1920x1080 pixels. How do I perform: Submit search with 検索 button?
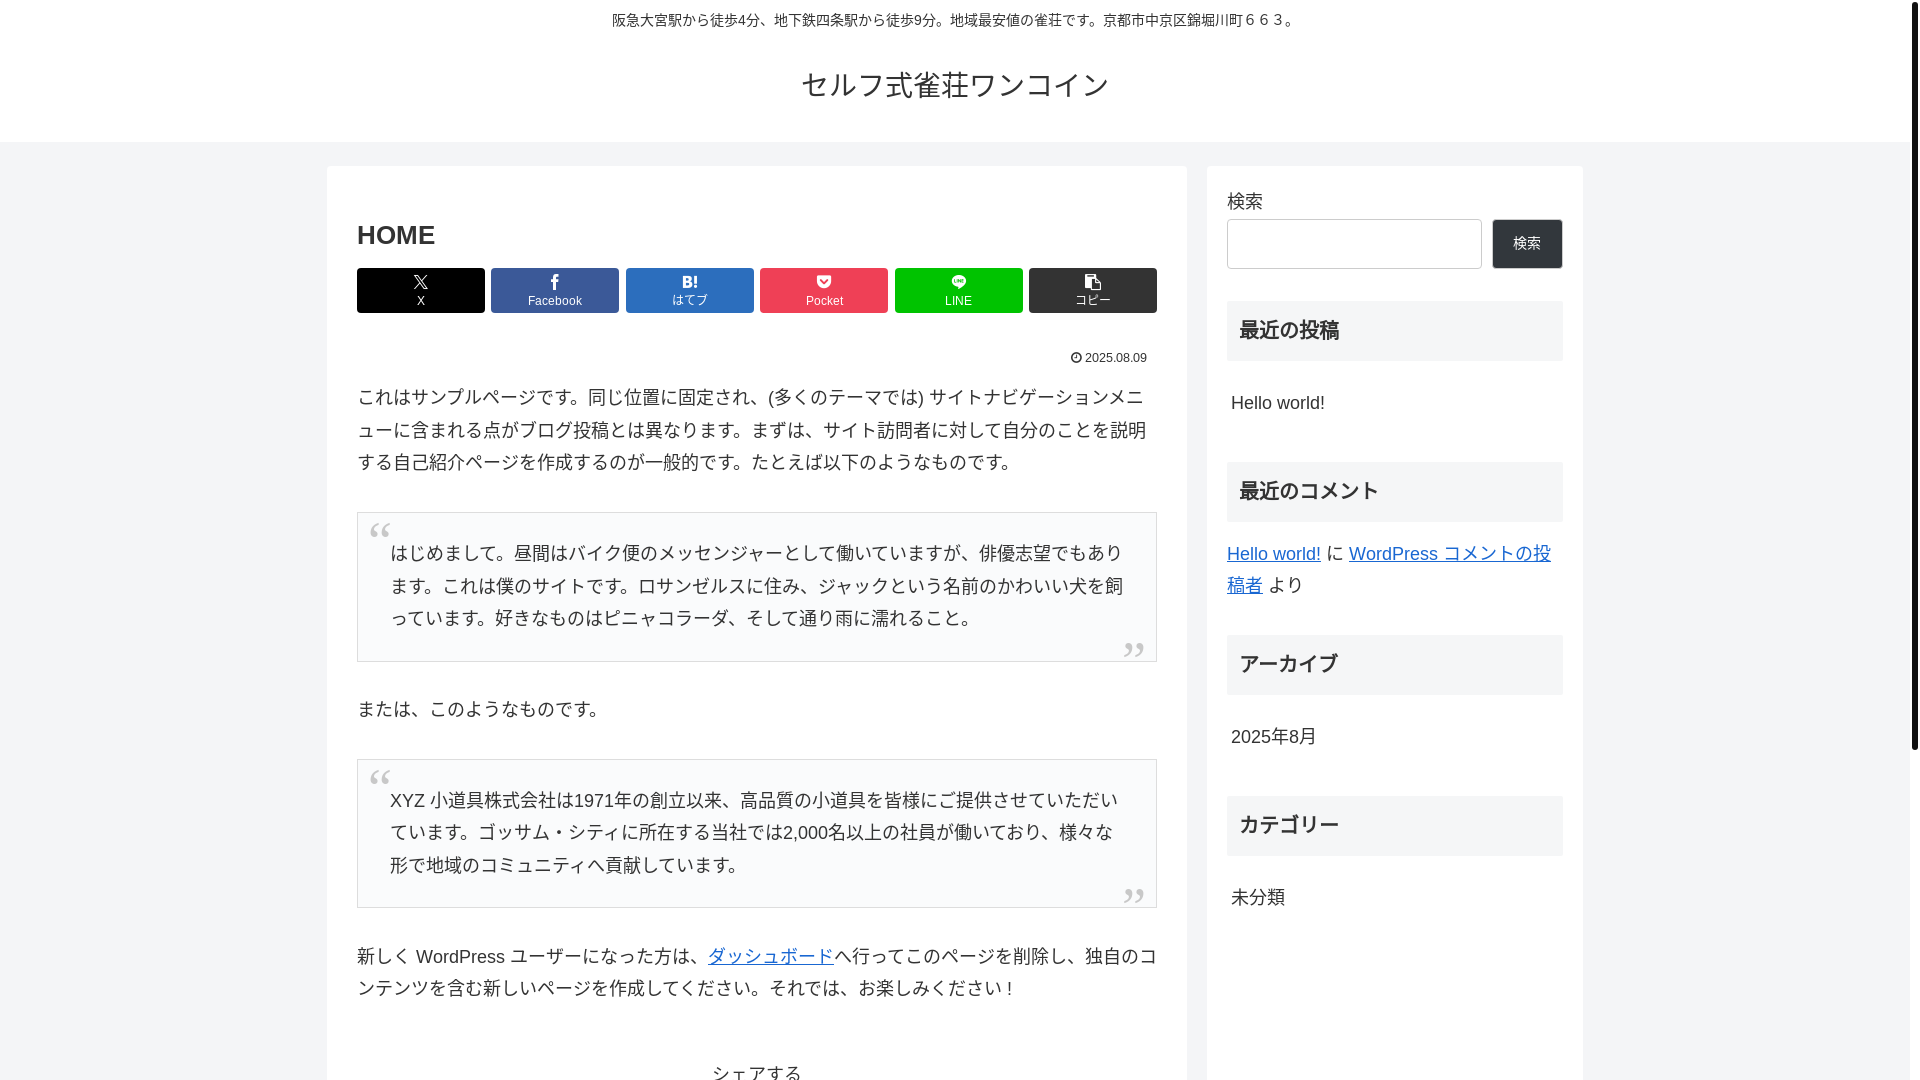tap(1527, 244)
